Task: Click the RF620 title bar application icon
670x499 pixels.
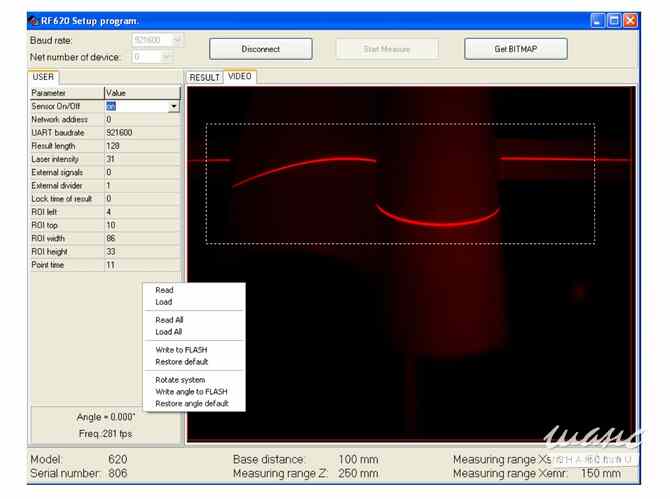Action: [34, 20]
